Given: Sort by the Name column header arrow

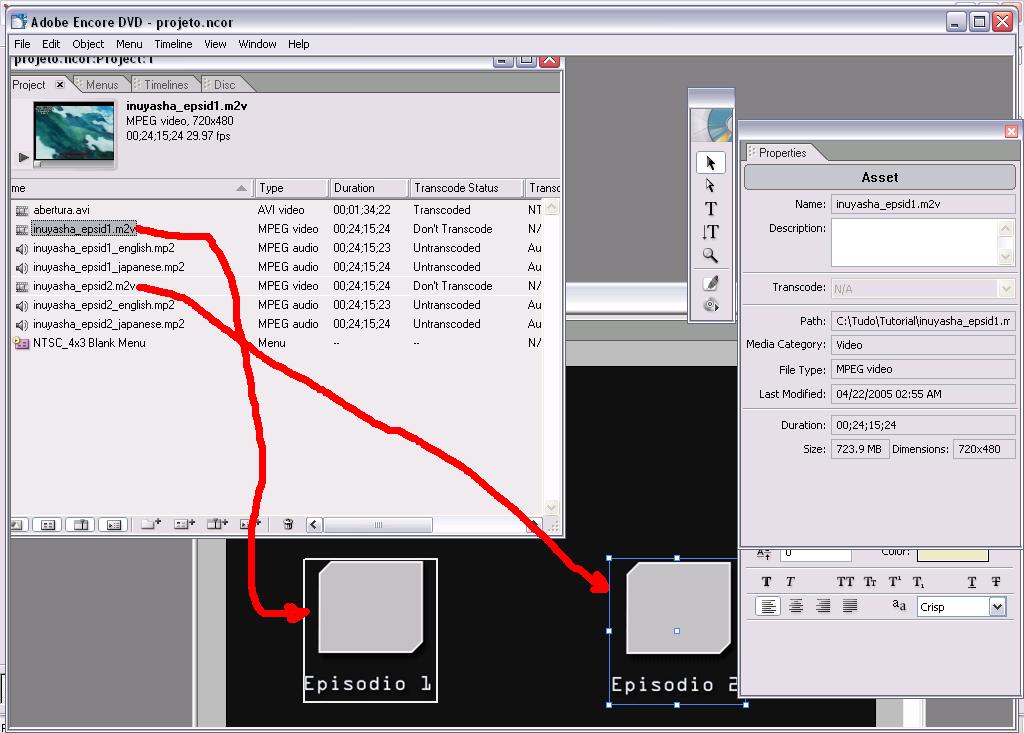Looking at the screenshot, I should [241, 188].
